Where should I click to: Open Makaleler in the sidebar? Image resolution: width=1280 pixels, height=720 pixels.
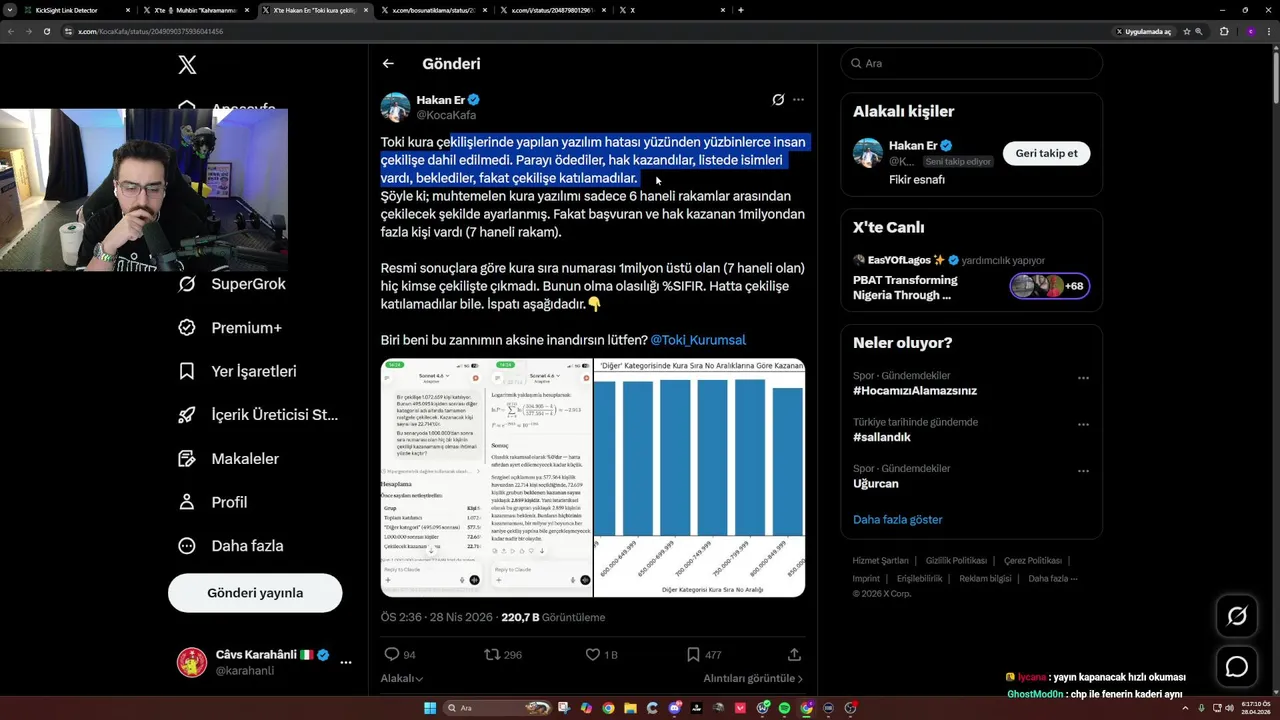click(x=228, y=459)
